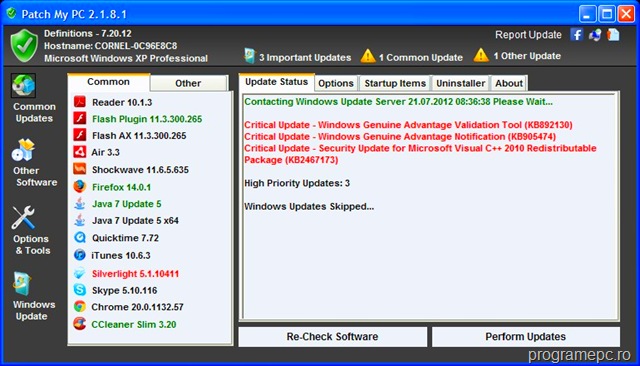The height and width of the screenshot is (366, 640).
Task: Open Windows Update sidebar icon
Action: click(x=23, y=284)
